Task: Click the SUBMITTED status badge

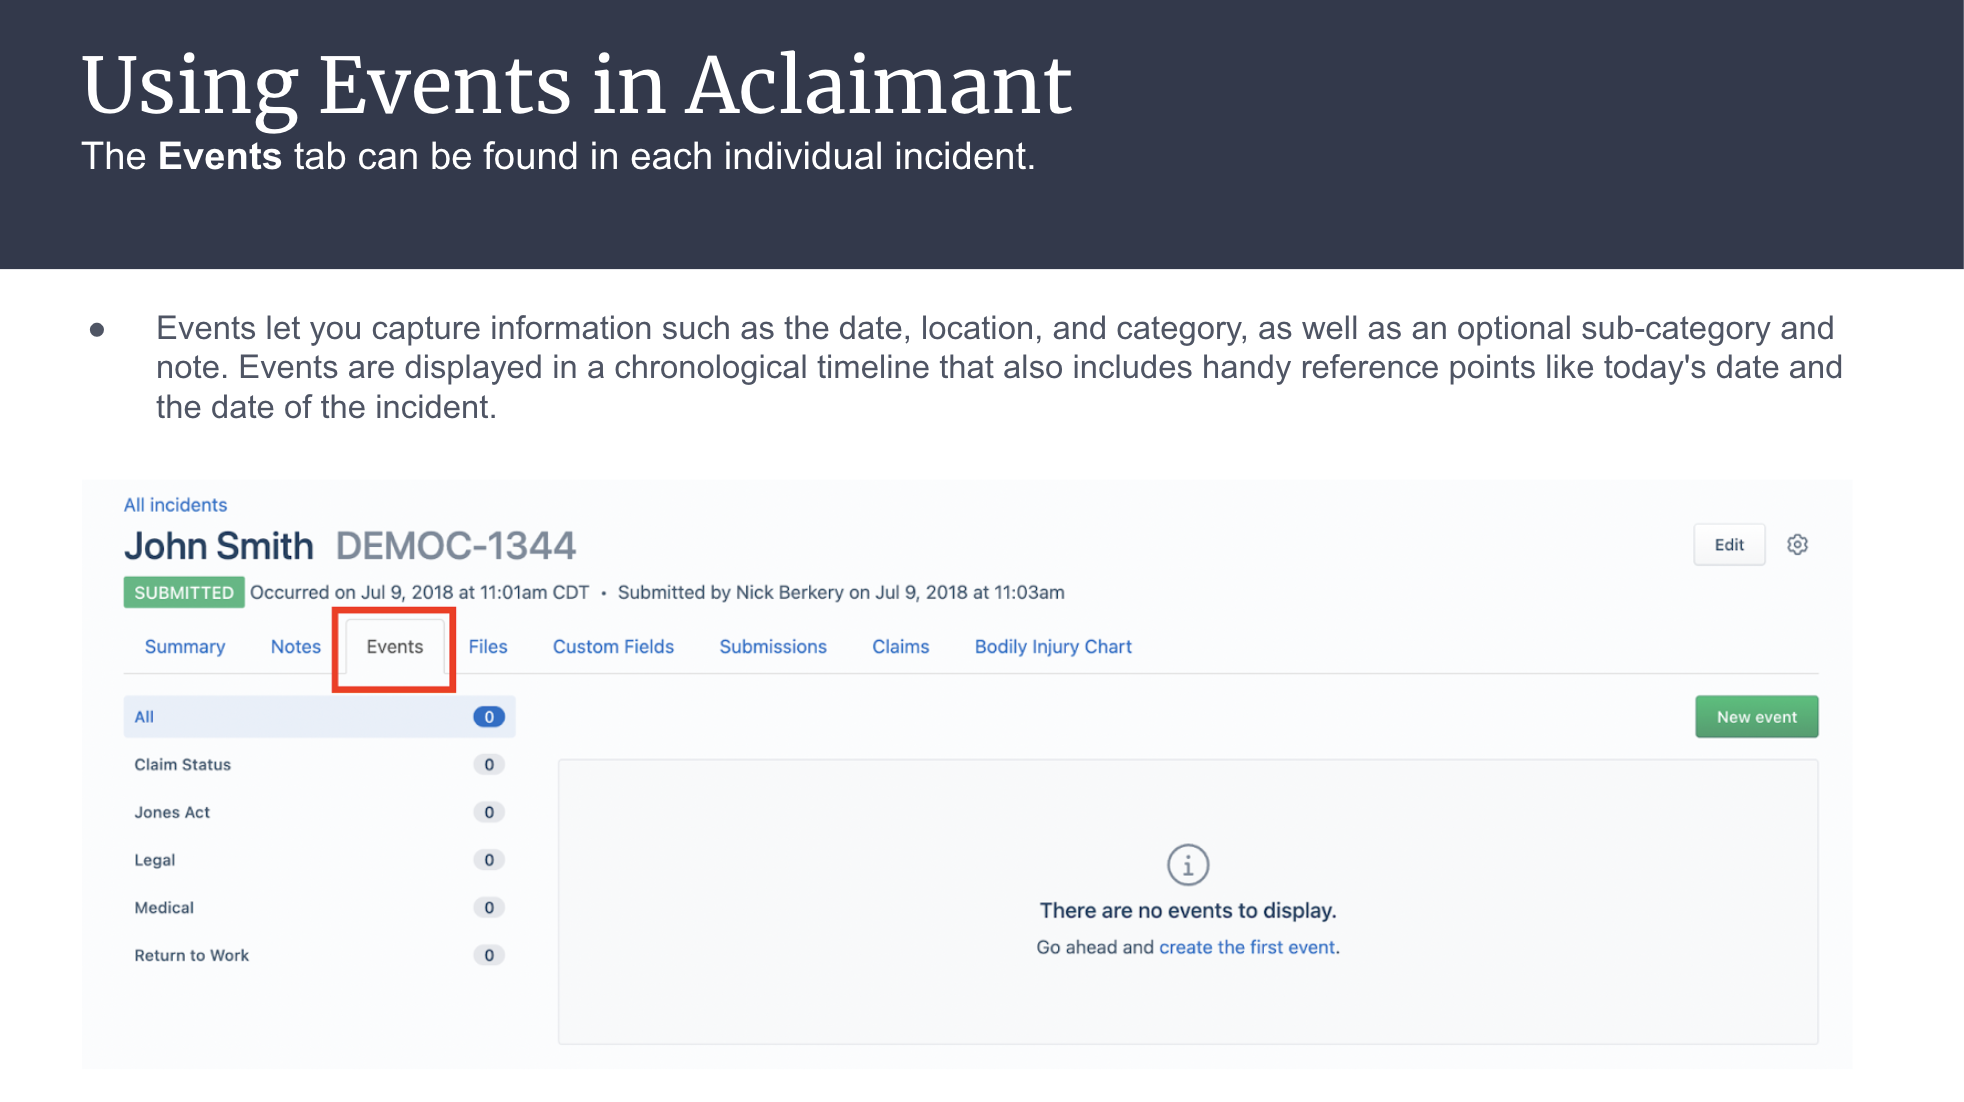Action: [184, 593]
